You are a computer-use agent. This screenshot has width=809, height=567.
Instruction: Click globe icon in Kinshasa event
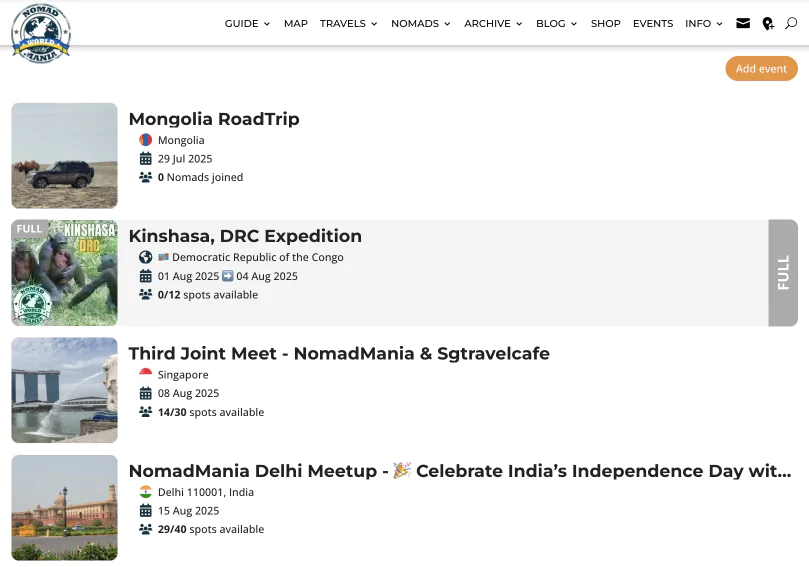[x=146, y=257]
